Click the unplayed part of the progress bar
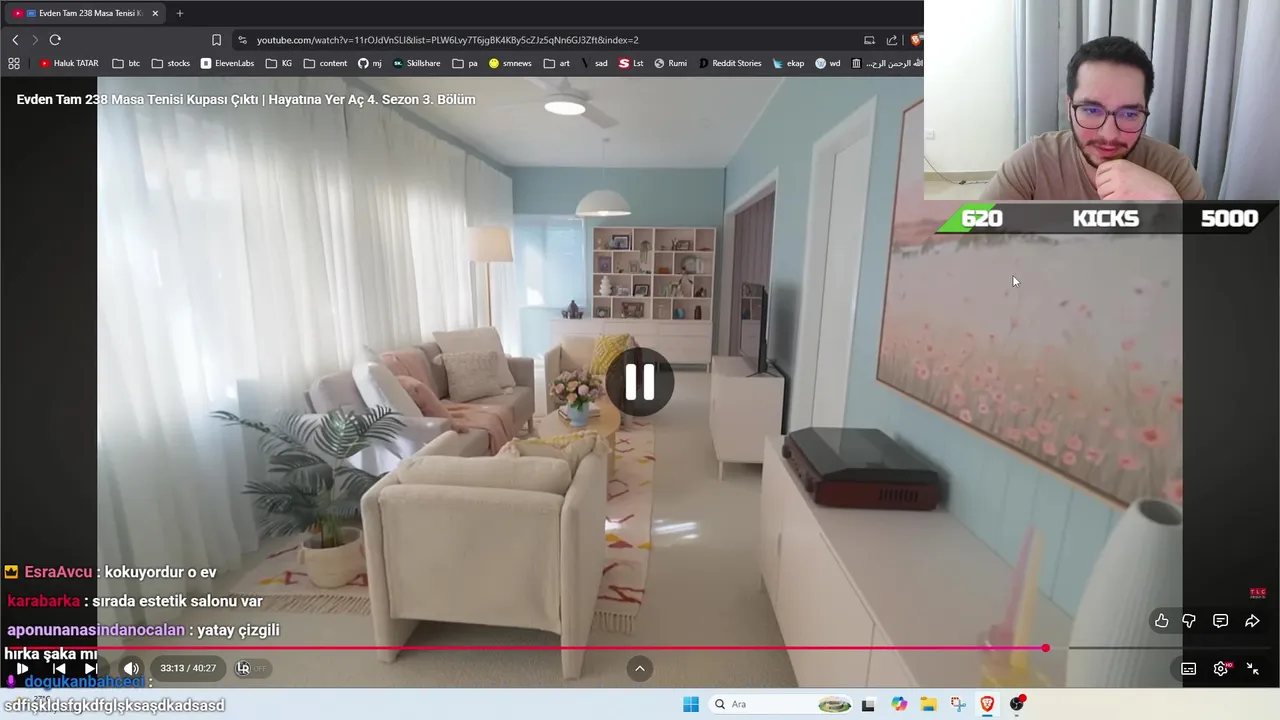 [1160, 648]
